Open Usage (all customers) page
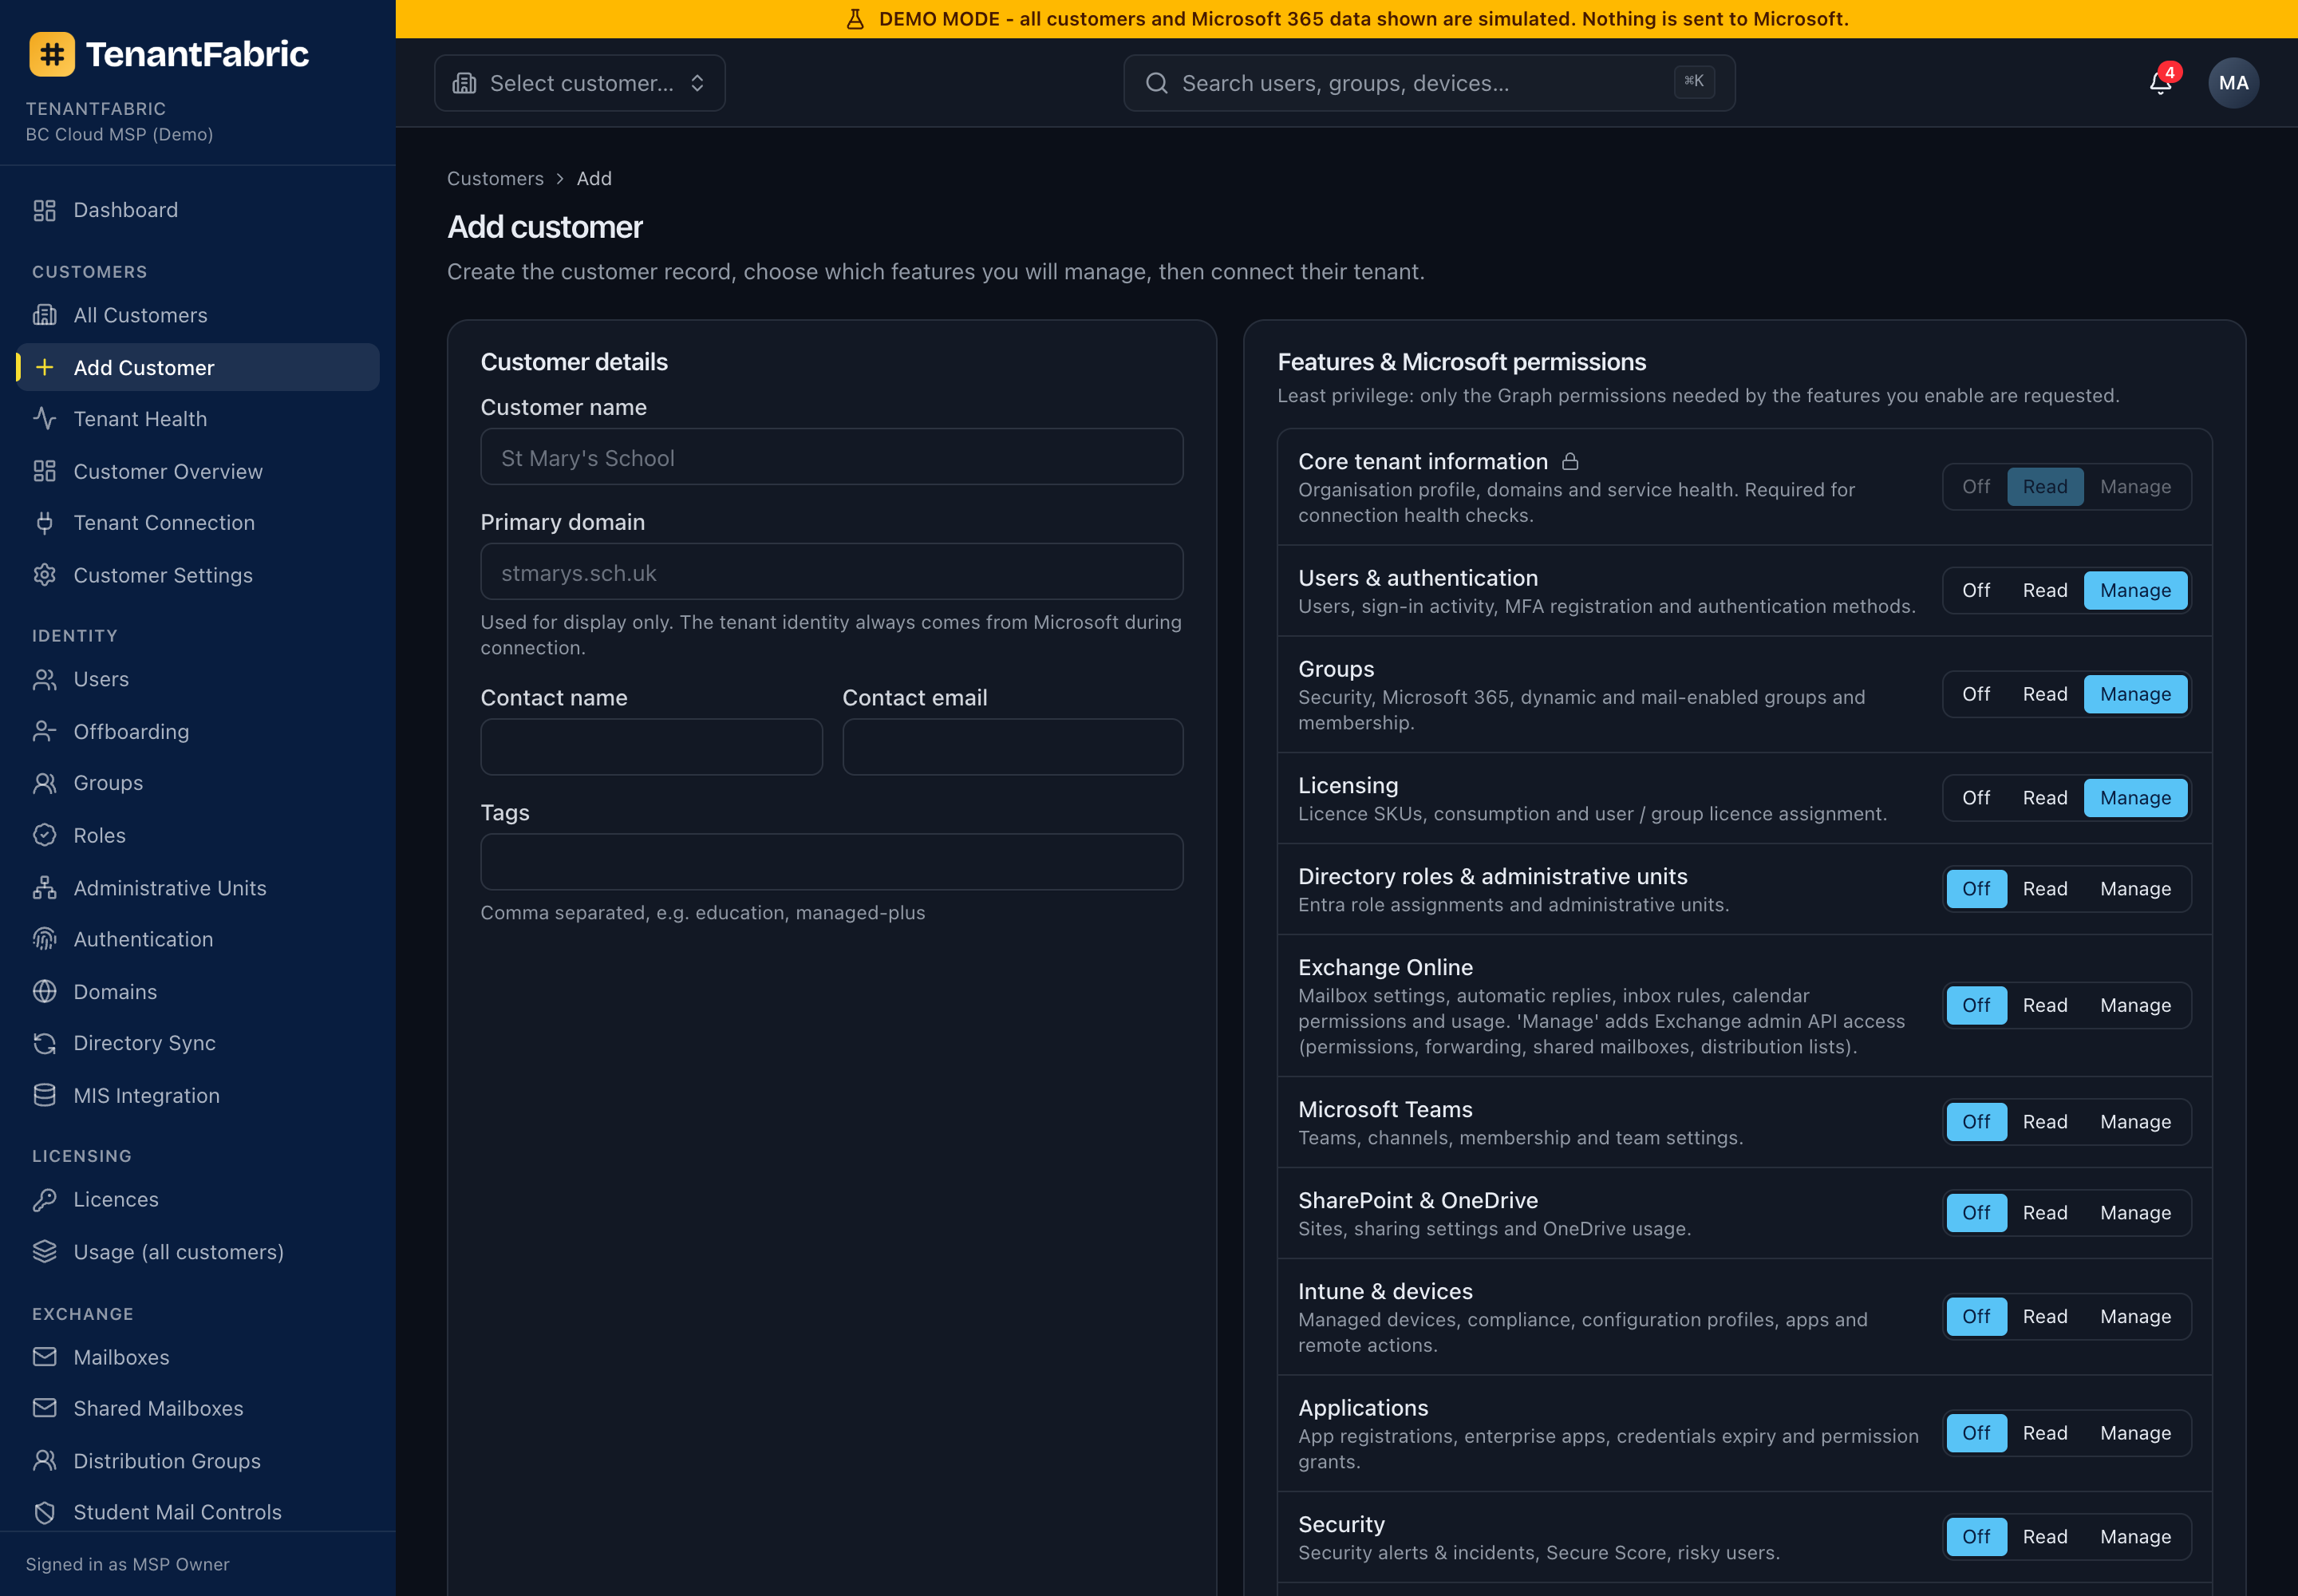This screenshot has height=1596, width=2298. (x=198, y=1252)
